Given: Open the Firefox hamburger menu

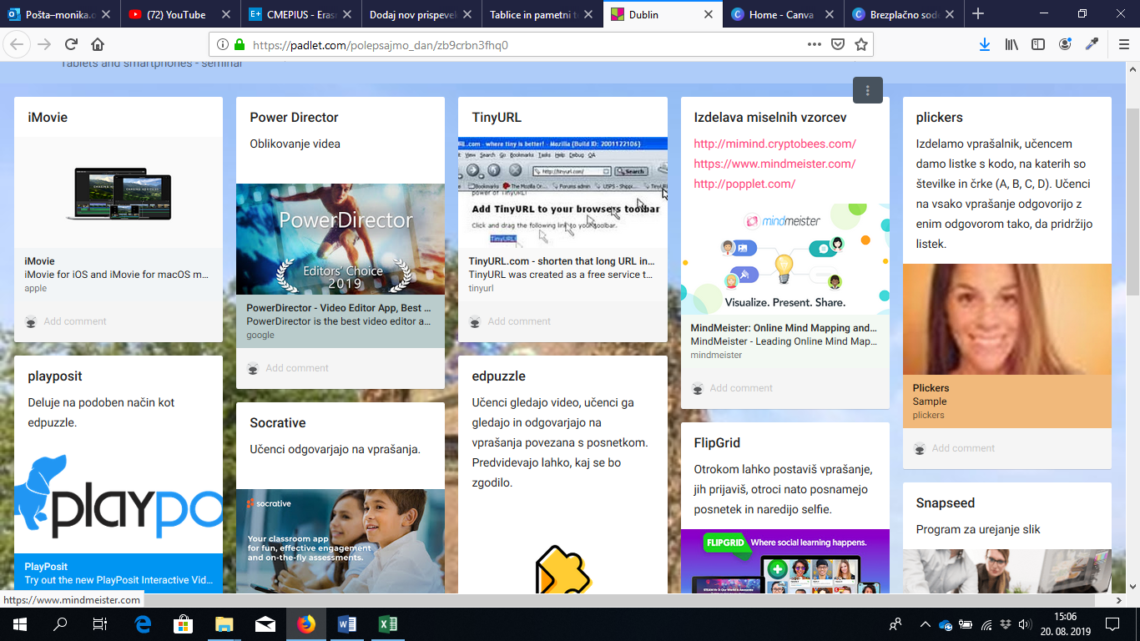Looking at the screenshot, I should tap(1124, 44).
